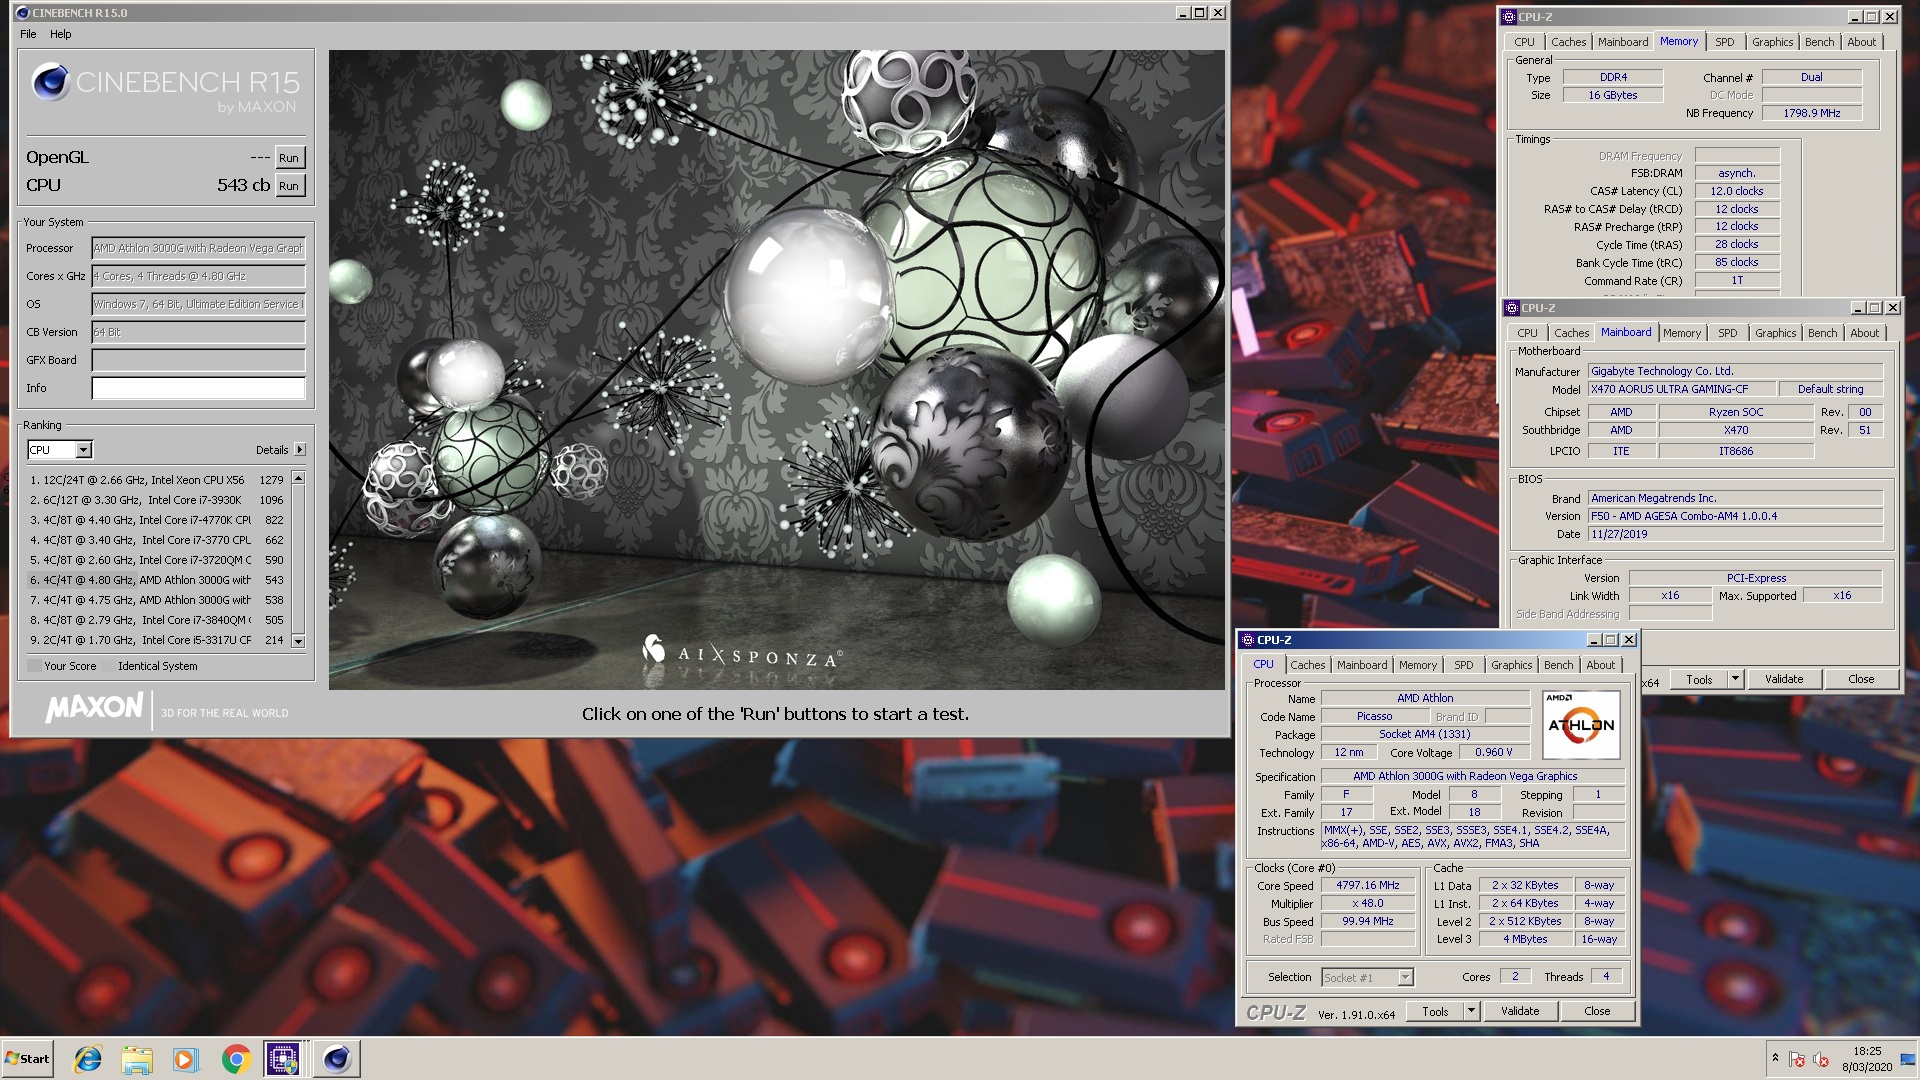Switch to SPD tab in bottom CPU-Z window

pos(1463,665)
